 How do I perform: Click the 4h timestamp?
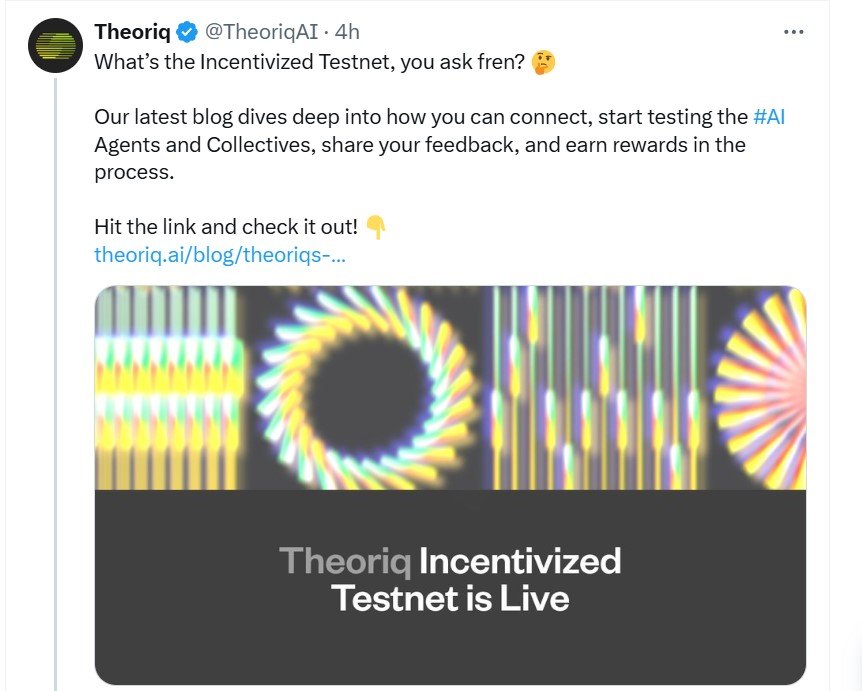(347, 32)
